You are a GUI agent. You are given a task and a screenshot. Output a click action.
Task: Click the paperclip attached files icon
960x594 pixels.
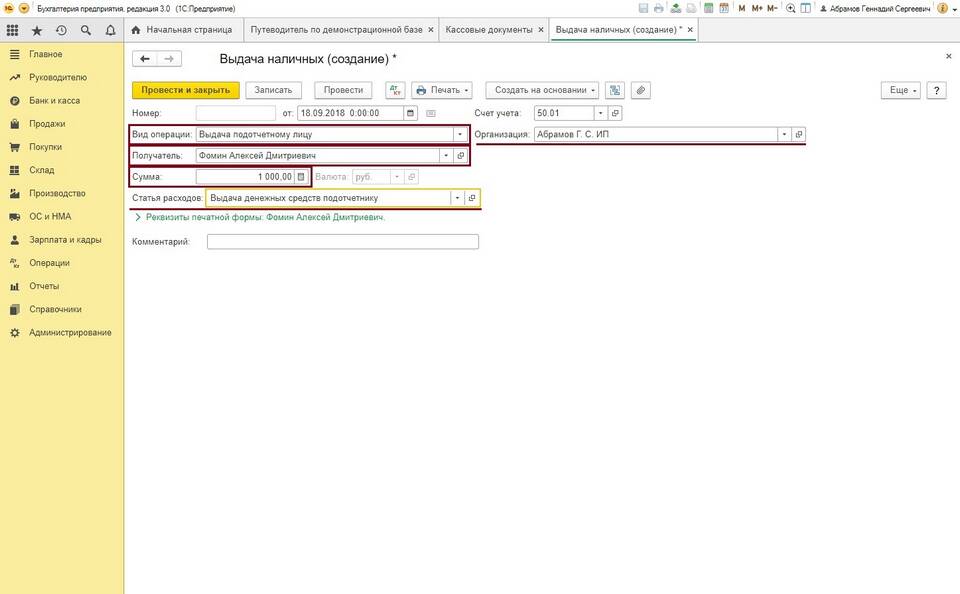point(640,90)
